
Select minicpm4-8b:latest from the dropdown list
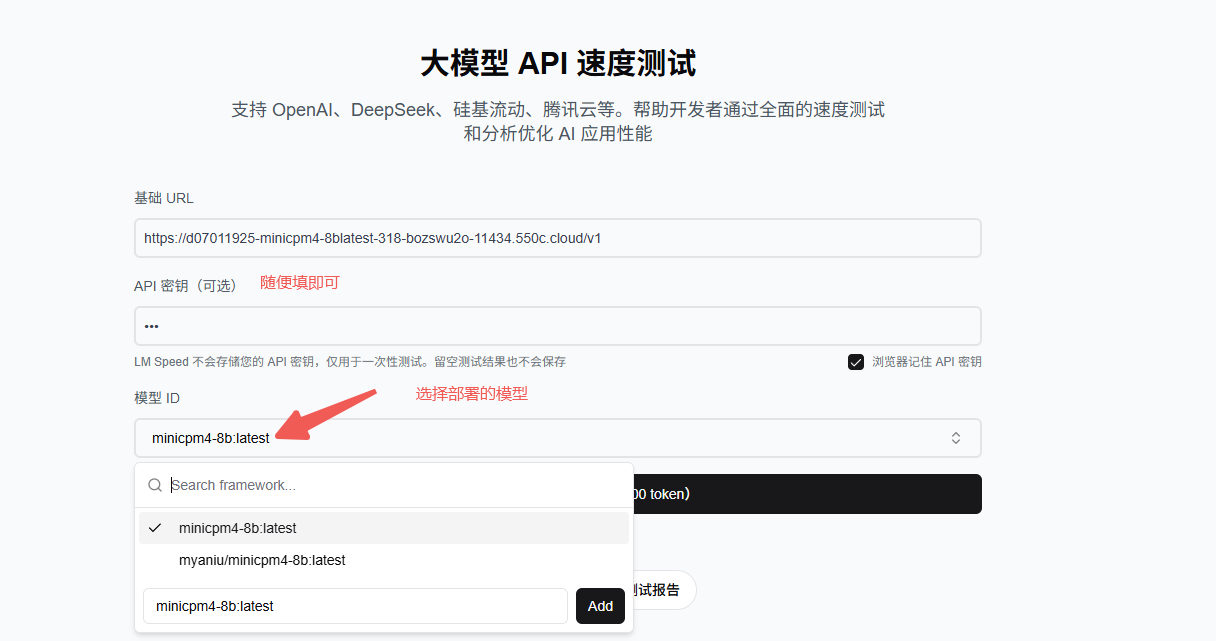[238, 528]
